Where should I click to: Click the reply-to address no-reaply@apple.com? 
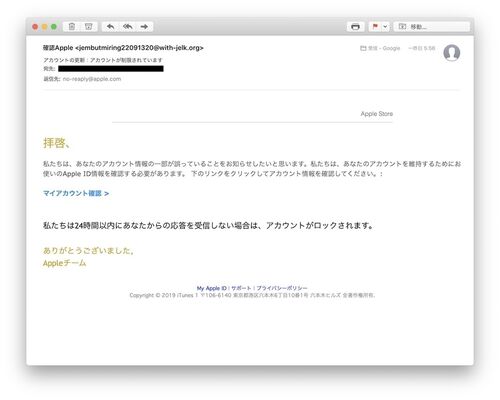92,79
